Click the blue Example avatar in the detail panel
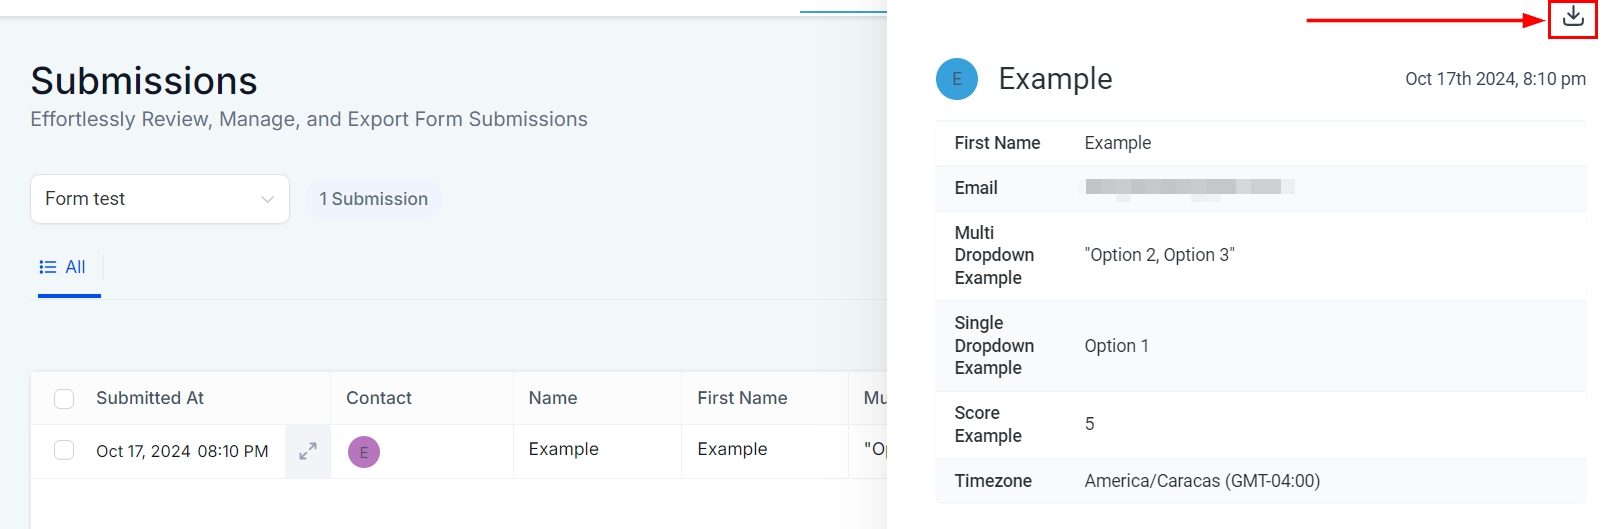The width and height of the screenshot is (1611, 529). pyautogui.click(x=957, y=79)
